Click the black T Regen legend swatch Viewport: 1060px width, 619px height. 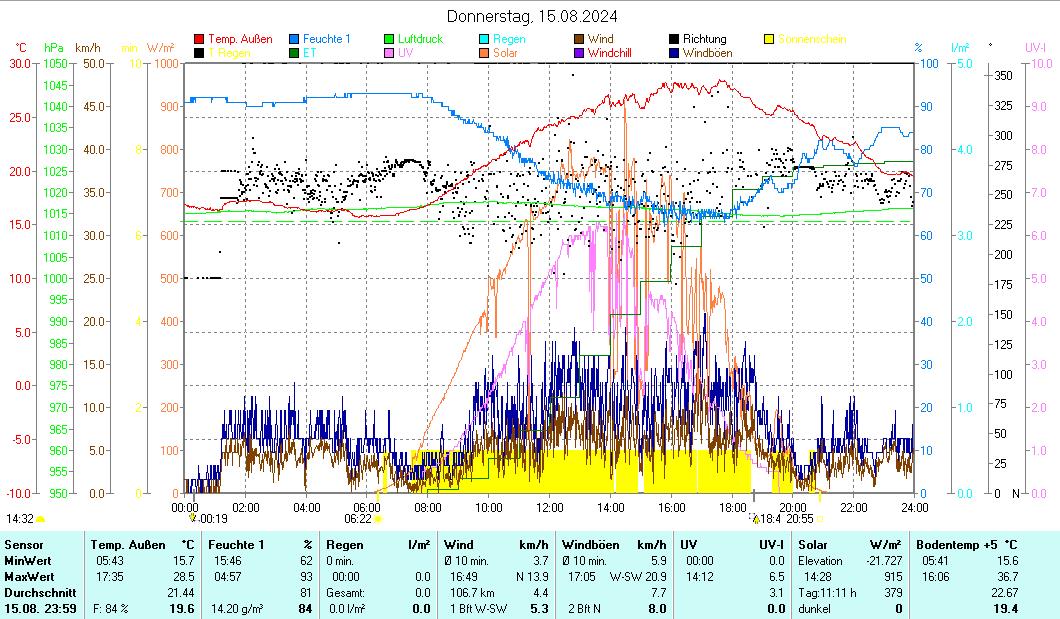[199, 53]
